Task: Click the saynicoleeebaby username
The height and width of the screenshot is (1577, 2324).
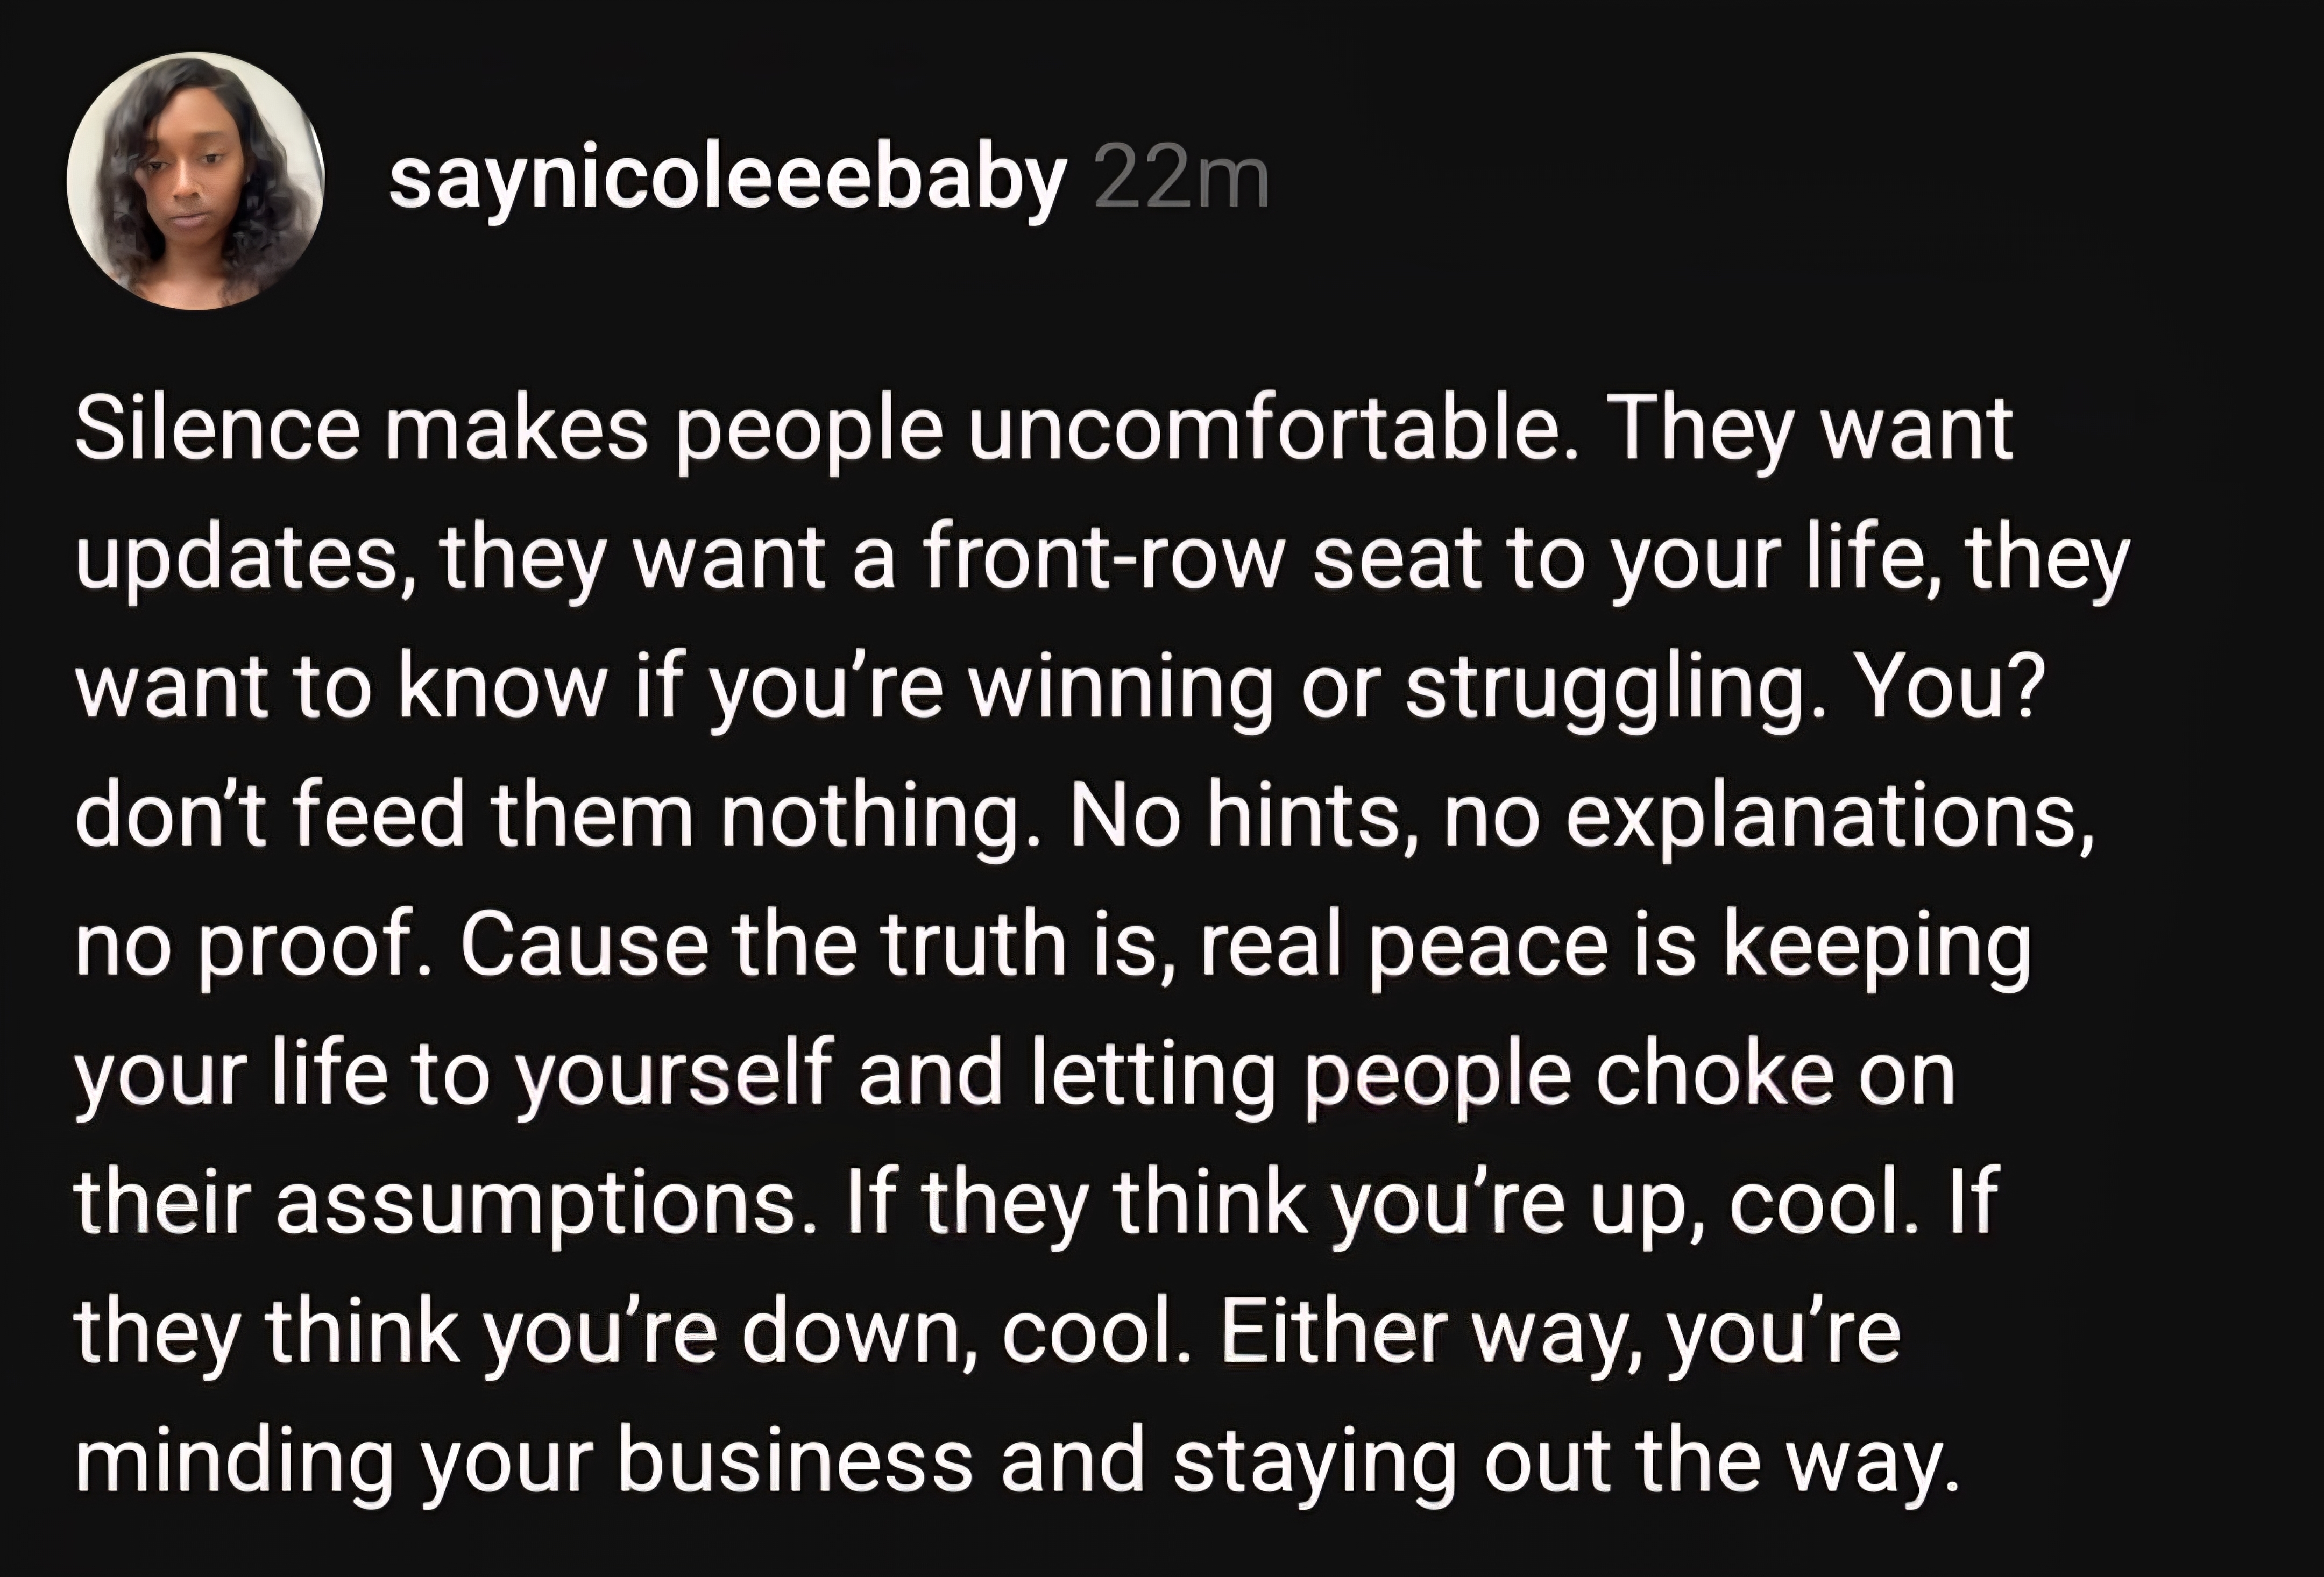Action: coord(727,180)
